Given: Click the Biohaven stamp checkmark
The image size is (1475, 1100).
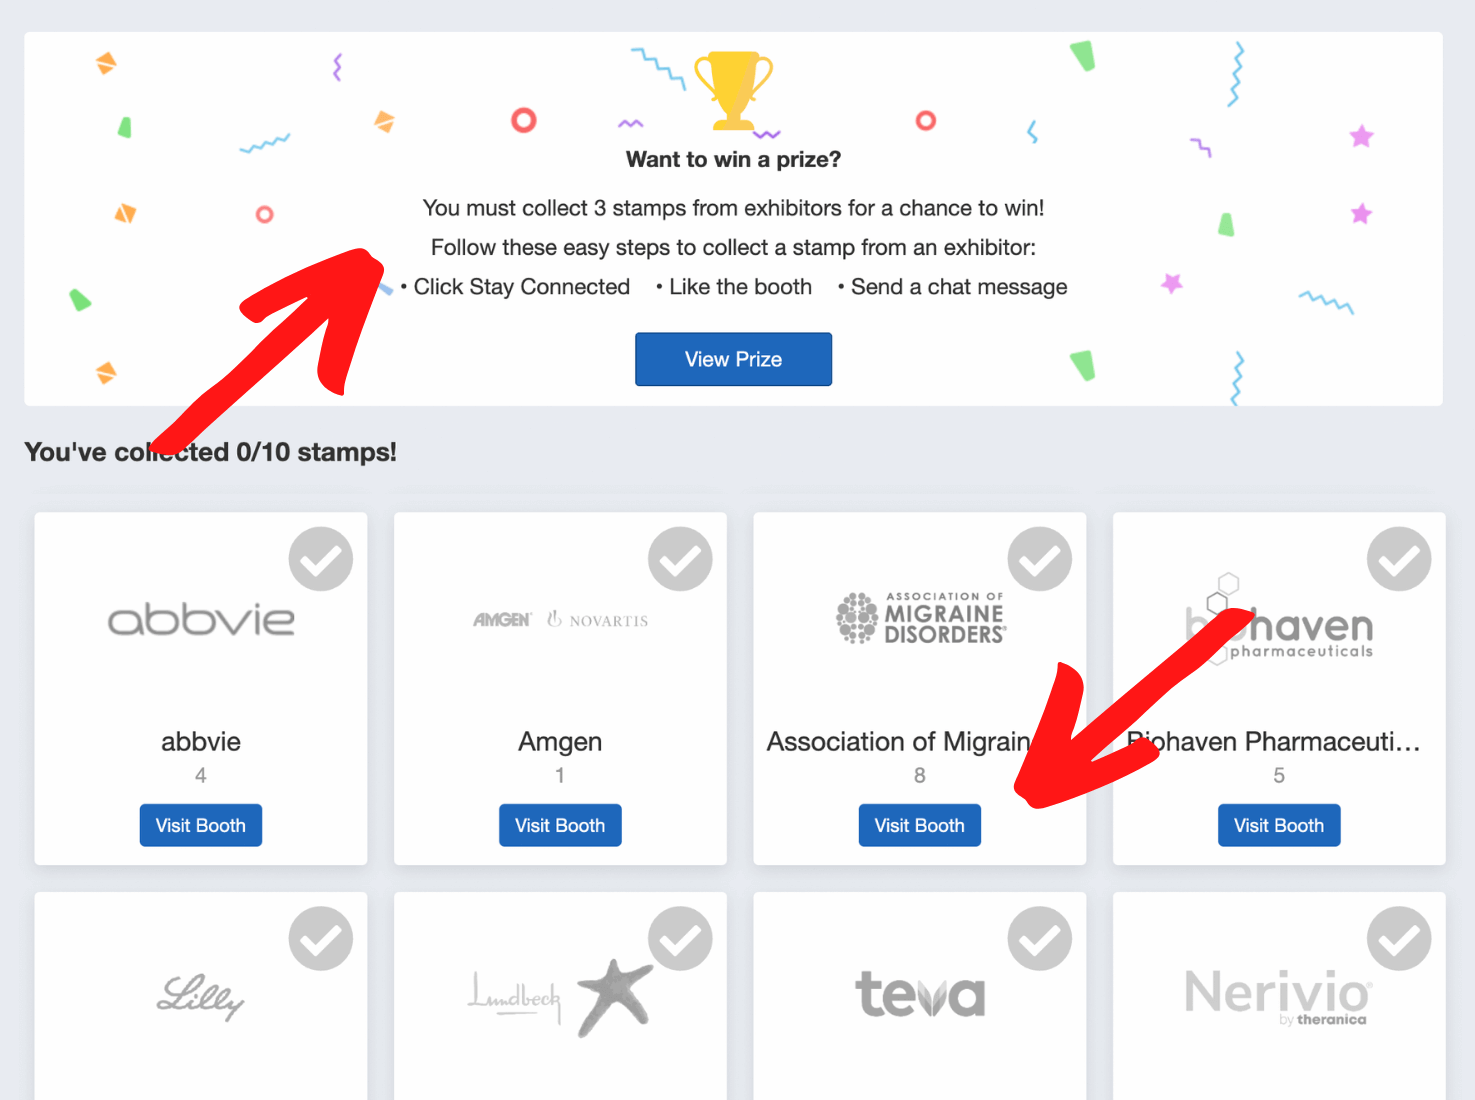Looking at the screenshot, I should [x=1399, y=559].
